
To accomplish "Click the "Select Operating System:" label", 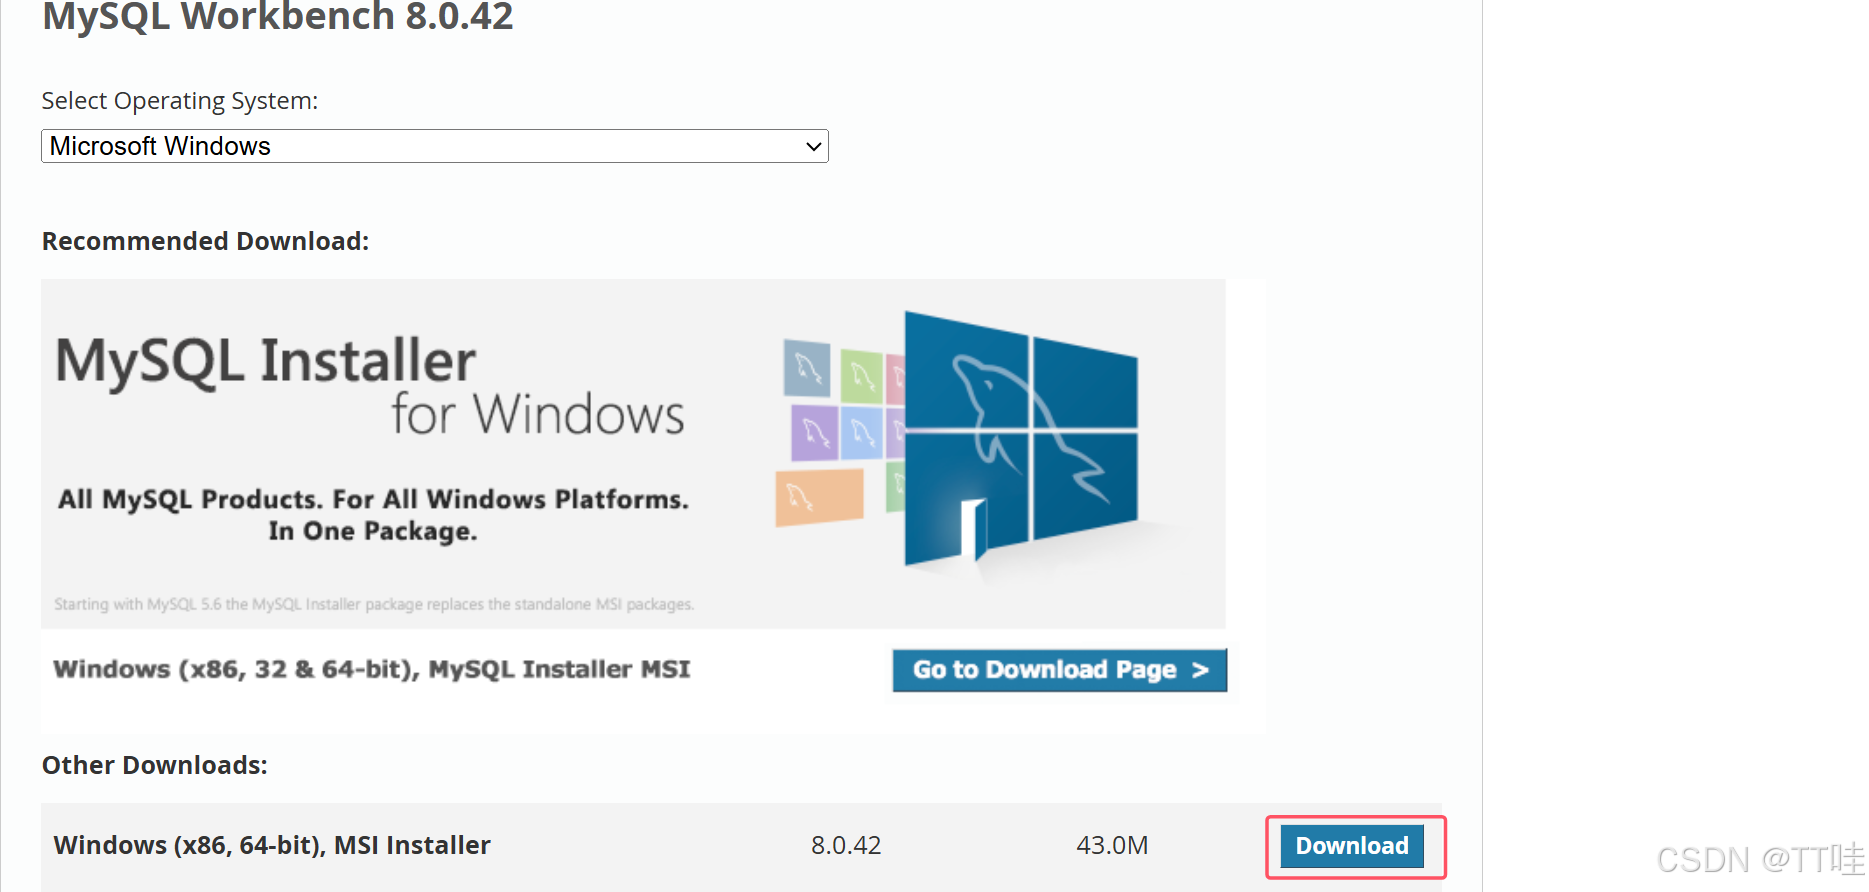I will (x=180, y=101).
